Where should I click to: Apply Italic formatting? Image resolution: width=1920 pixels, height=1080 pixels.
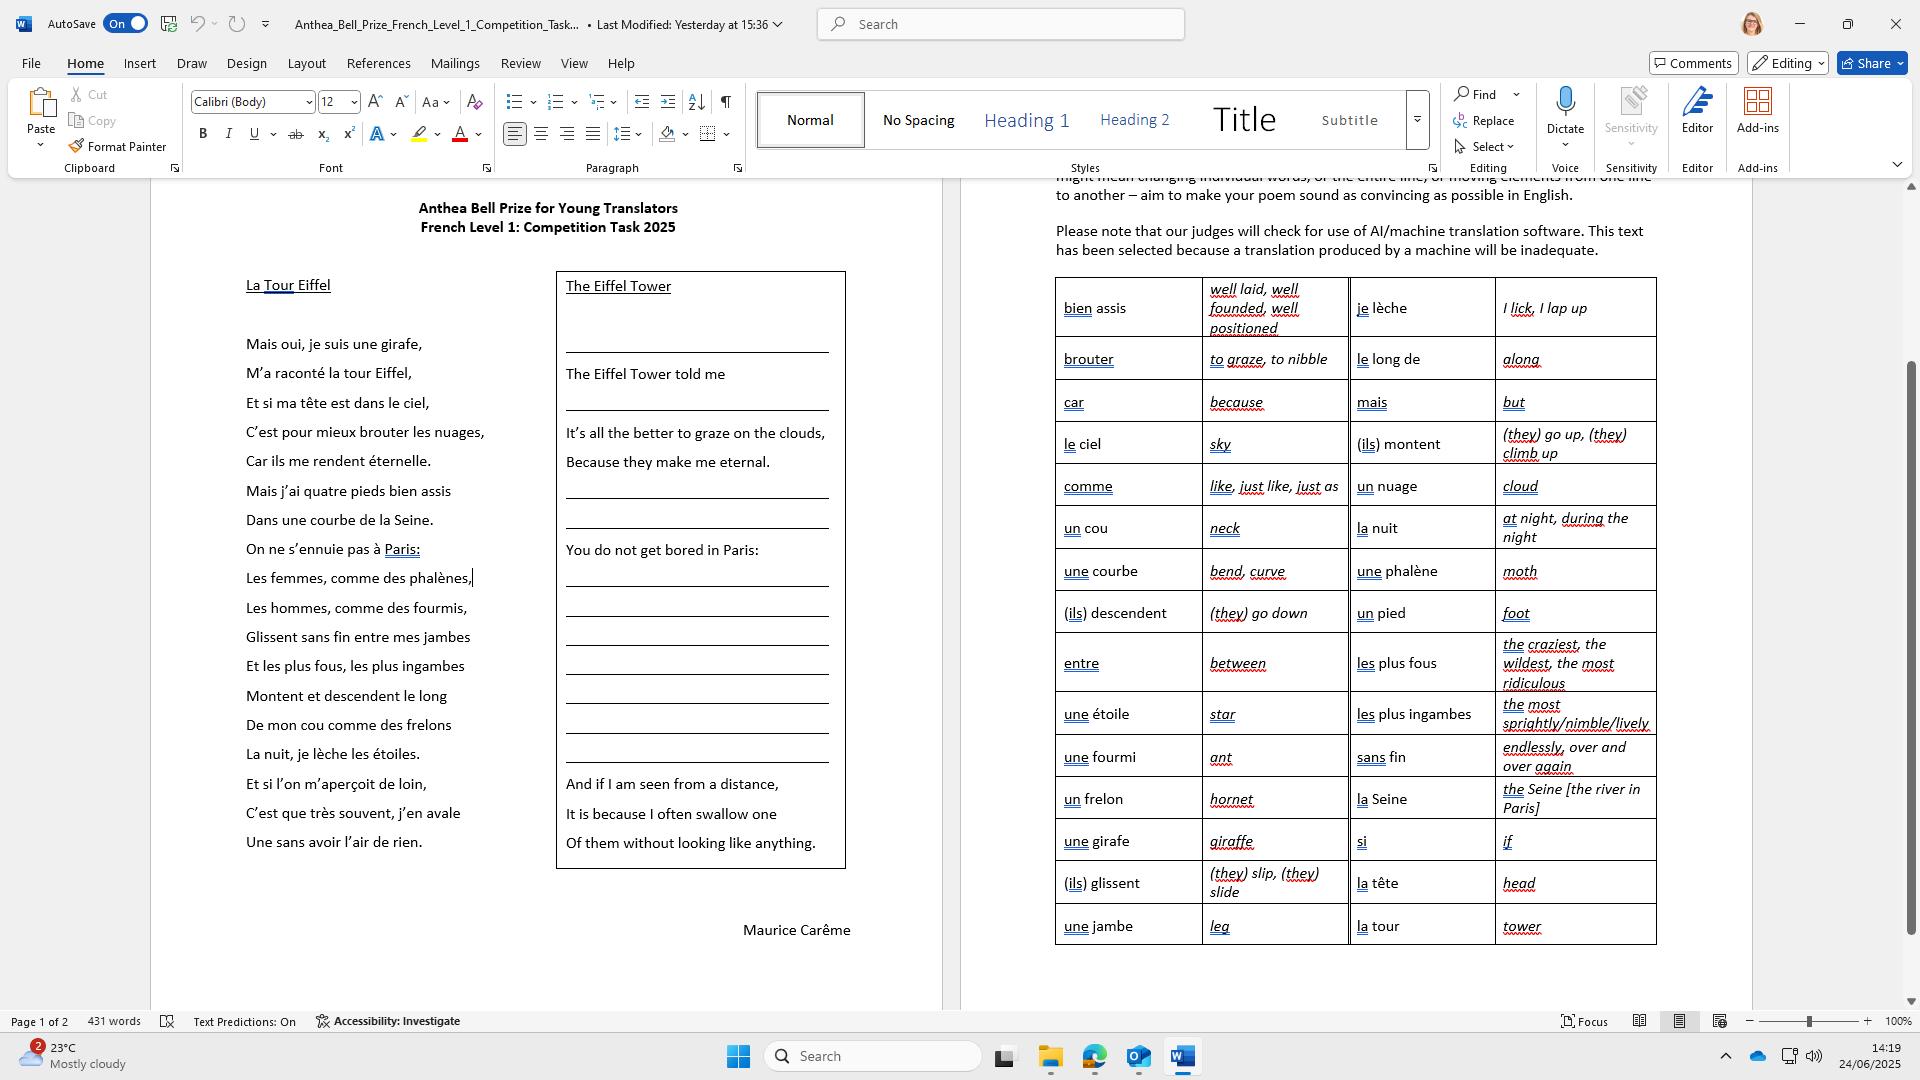click(228, 134)
